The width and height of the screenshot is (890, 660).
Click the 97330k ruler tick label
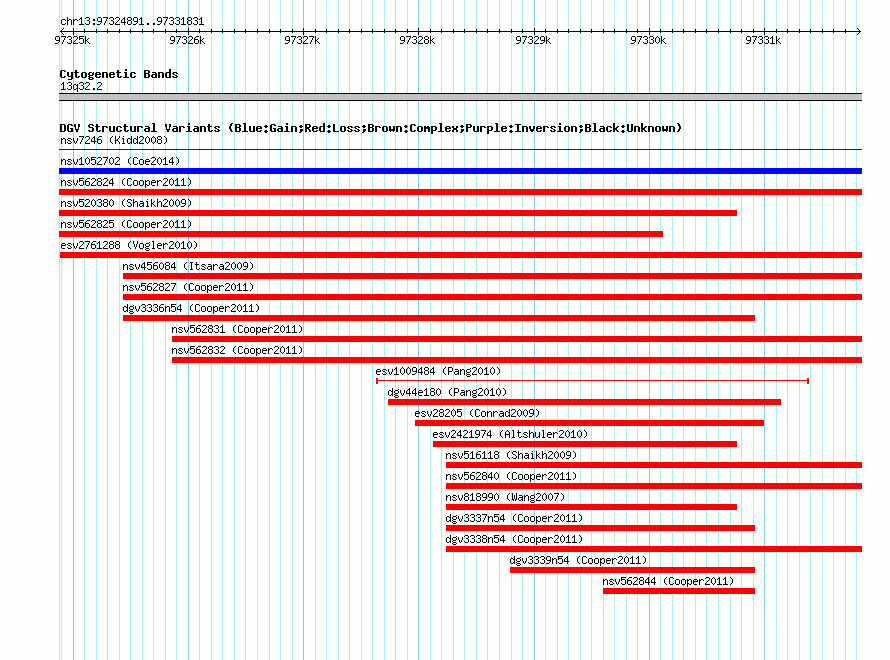(x=648, y=40)
